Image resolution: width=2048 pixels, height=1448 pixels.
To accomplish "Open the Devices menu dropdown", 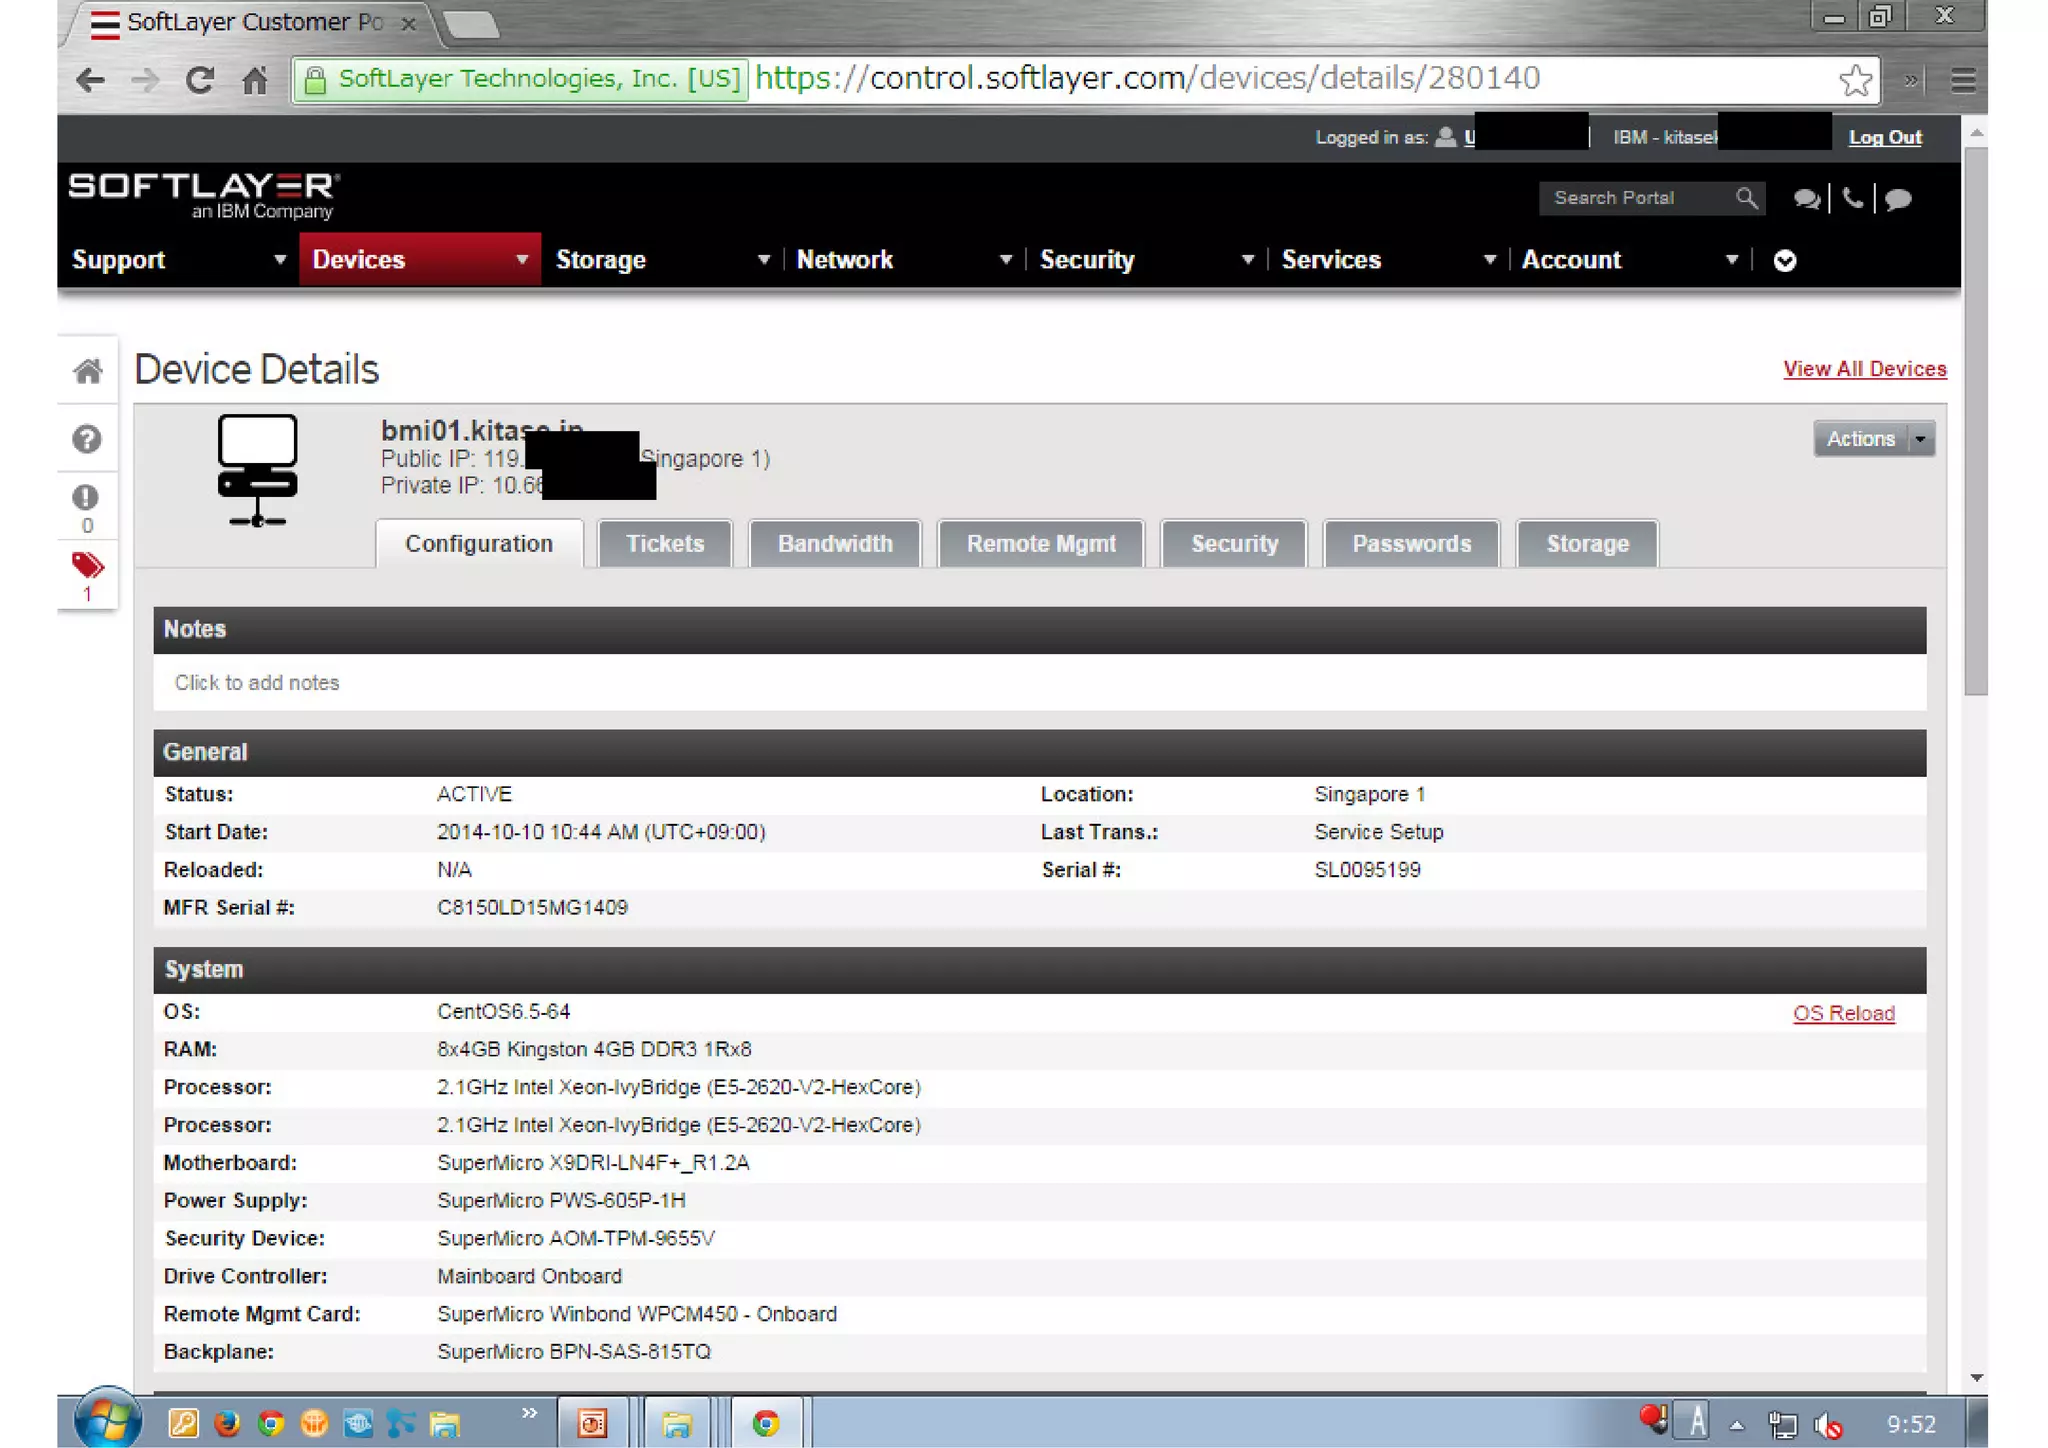I will [420, 260].
